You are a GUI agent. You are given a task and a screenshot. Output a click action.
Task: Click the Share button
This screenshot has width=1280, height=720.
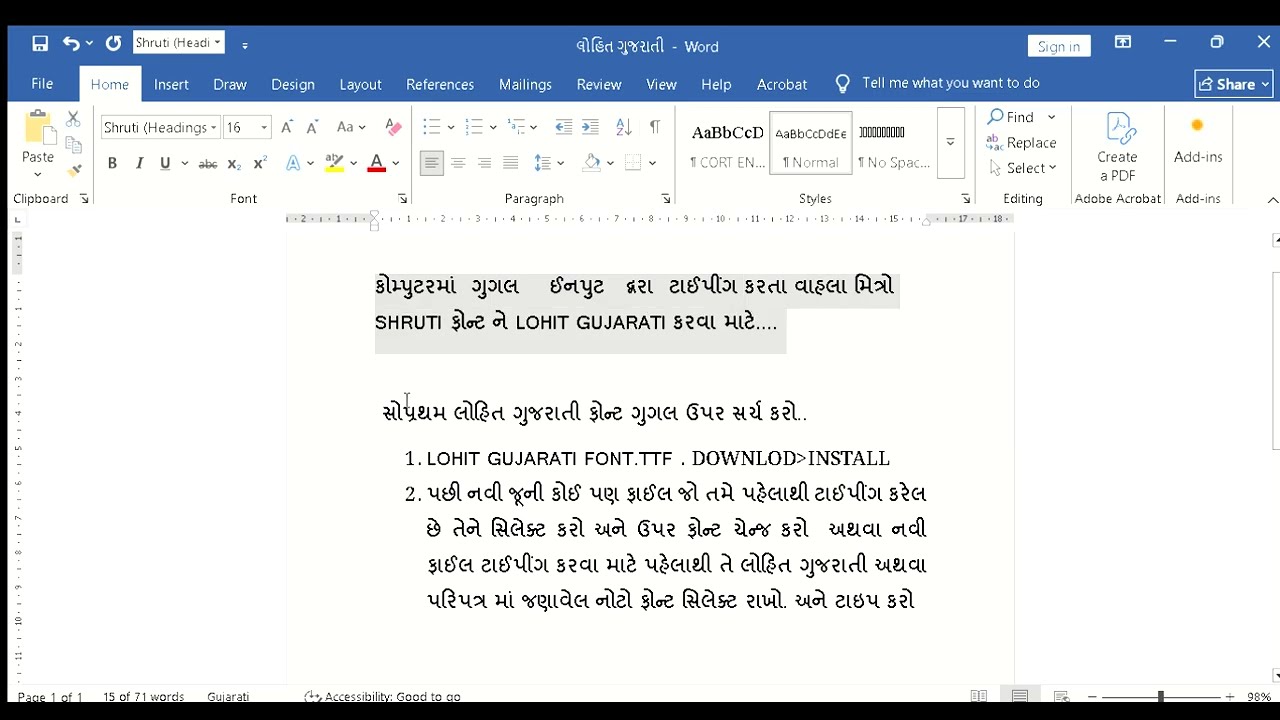[x=1234, y=84]
